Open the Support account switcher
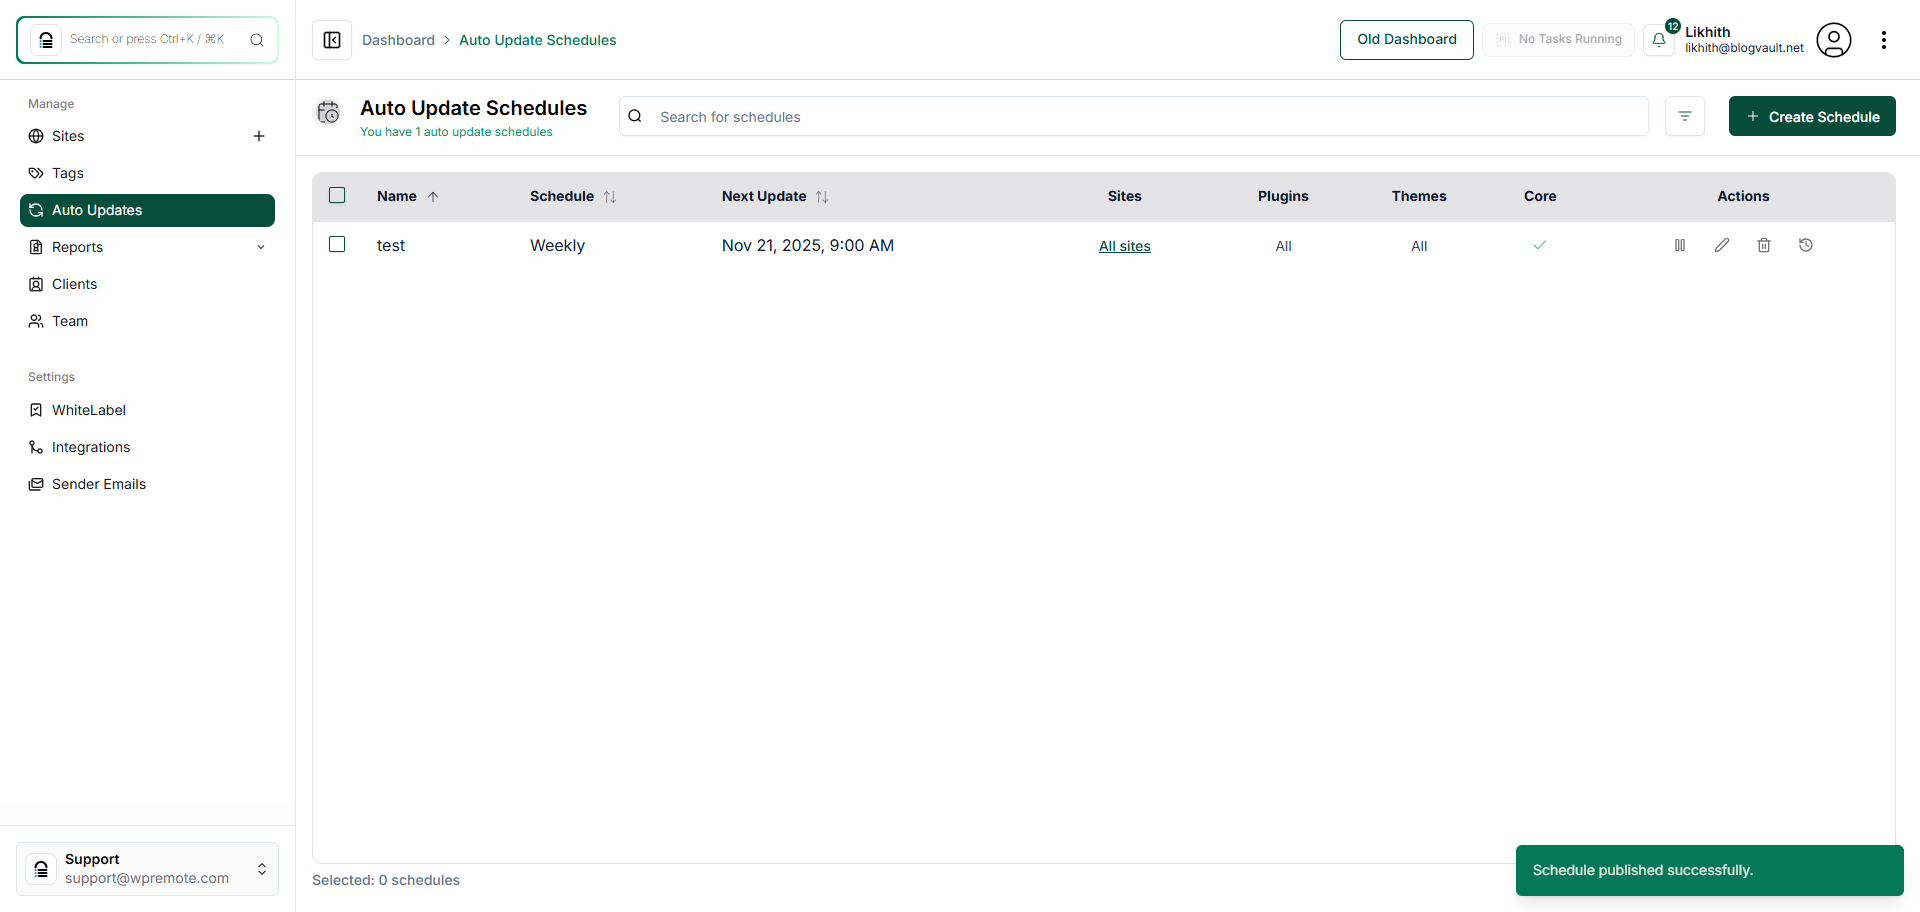 (x=147, y=868)
